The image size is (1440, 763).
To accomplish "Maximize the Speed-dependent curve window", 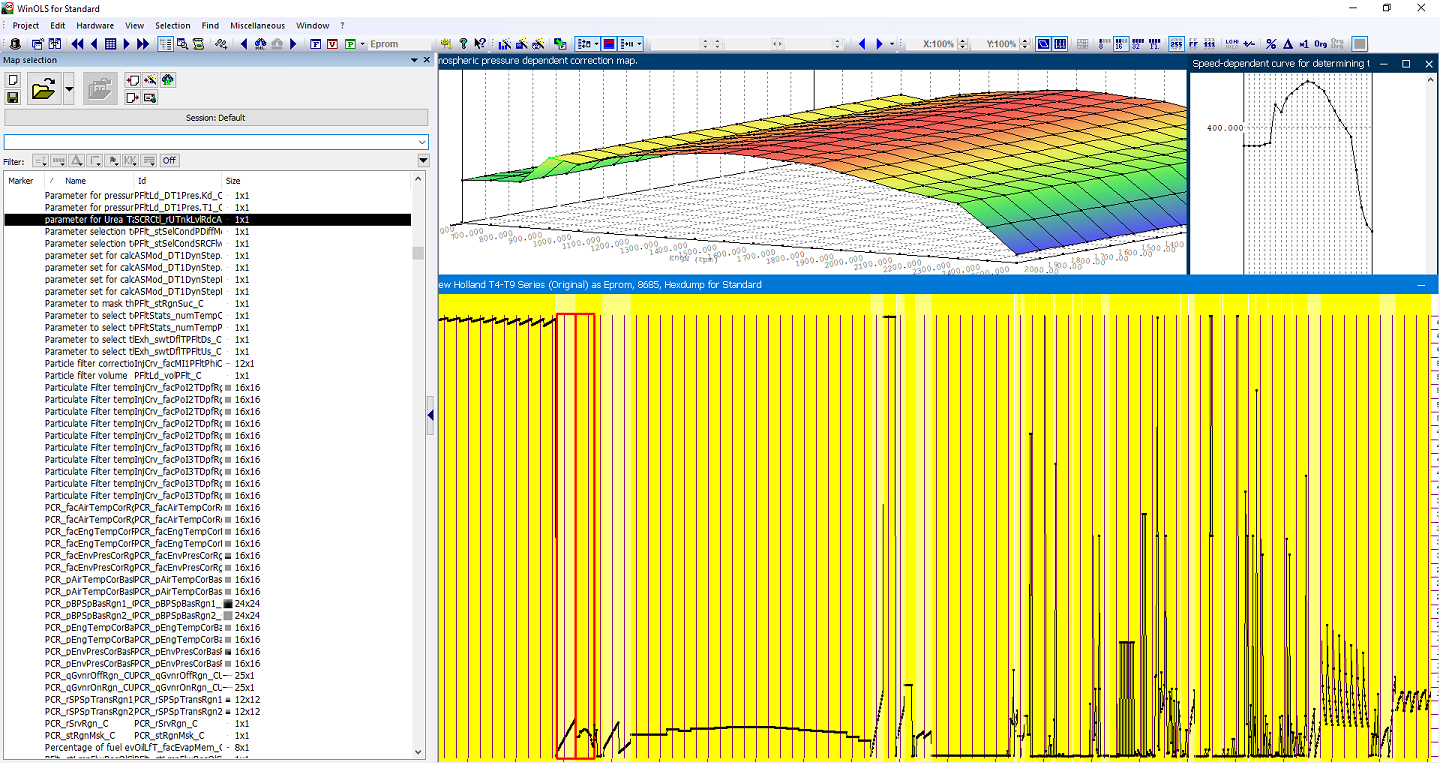I will 1405,63.
